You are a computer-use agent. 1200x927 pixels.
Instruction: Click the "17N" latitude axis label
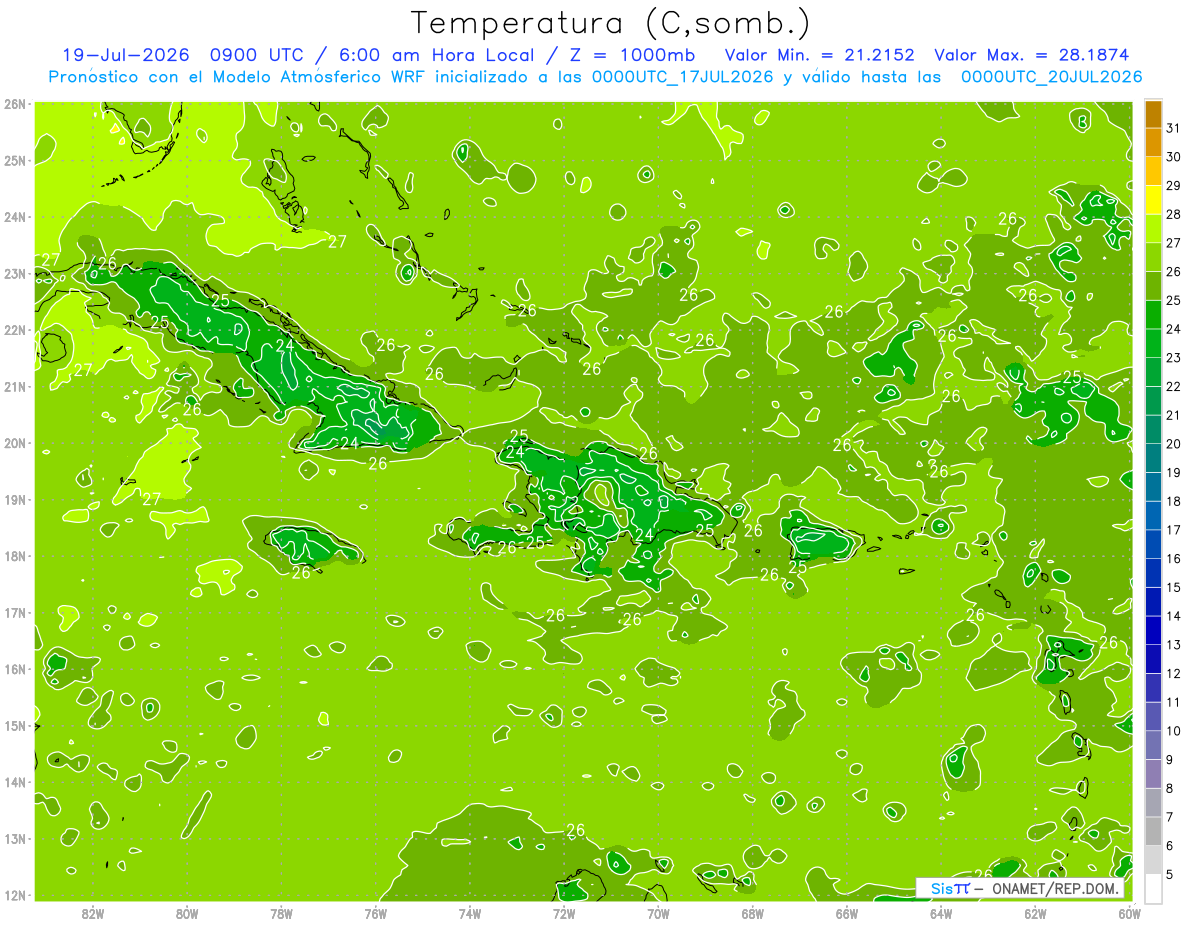[x=14, y=613]
